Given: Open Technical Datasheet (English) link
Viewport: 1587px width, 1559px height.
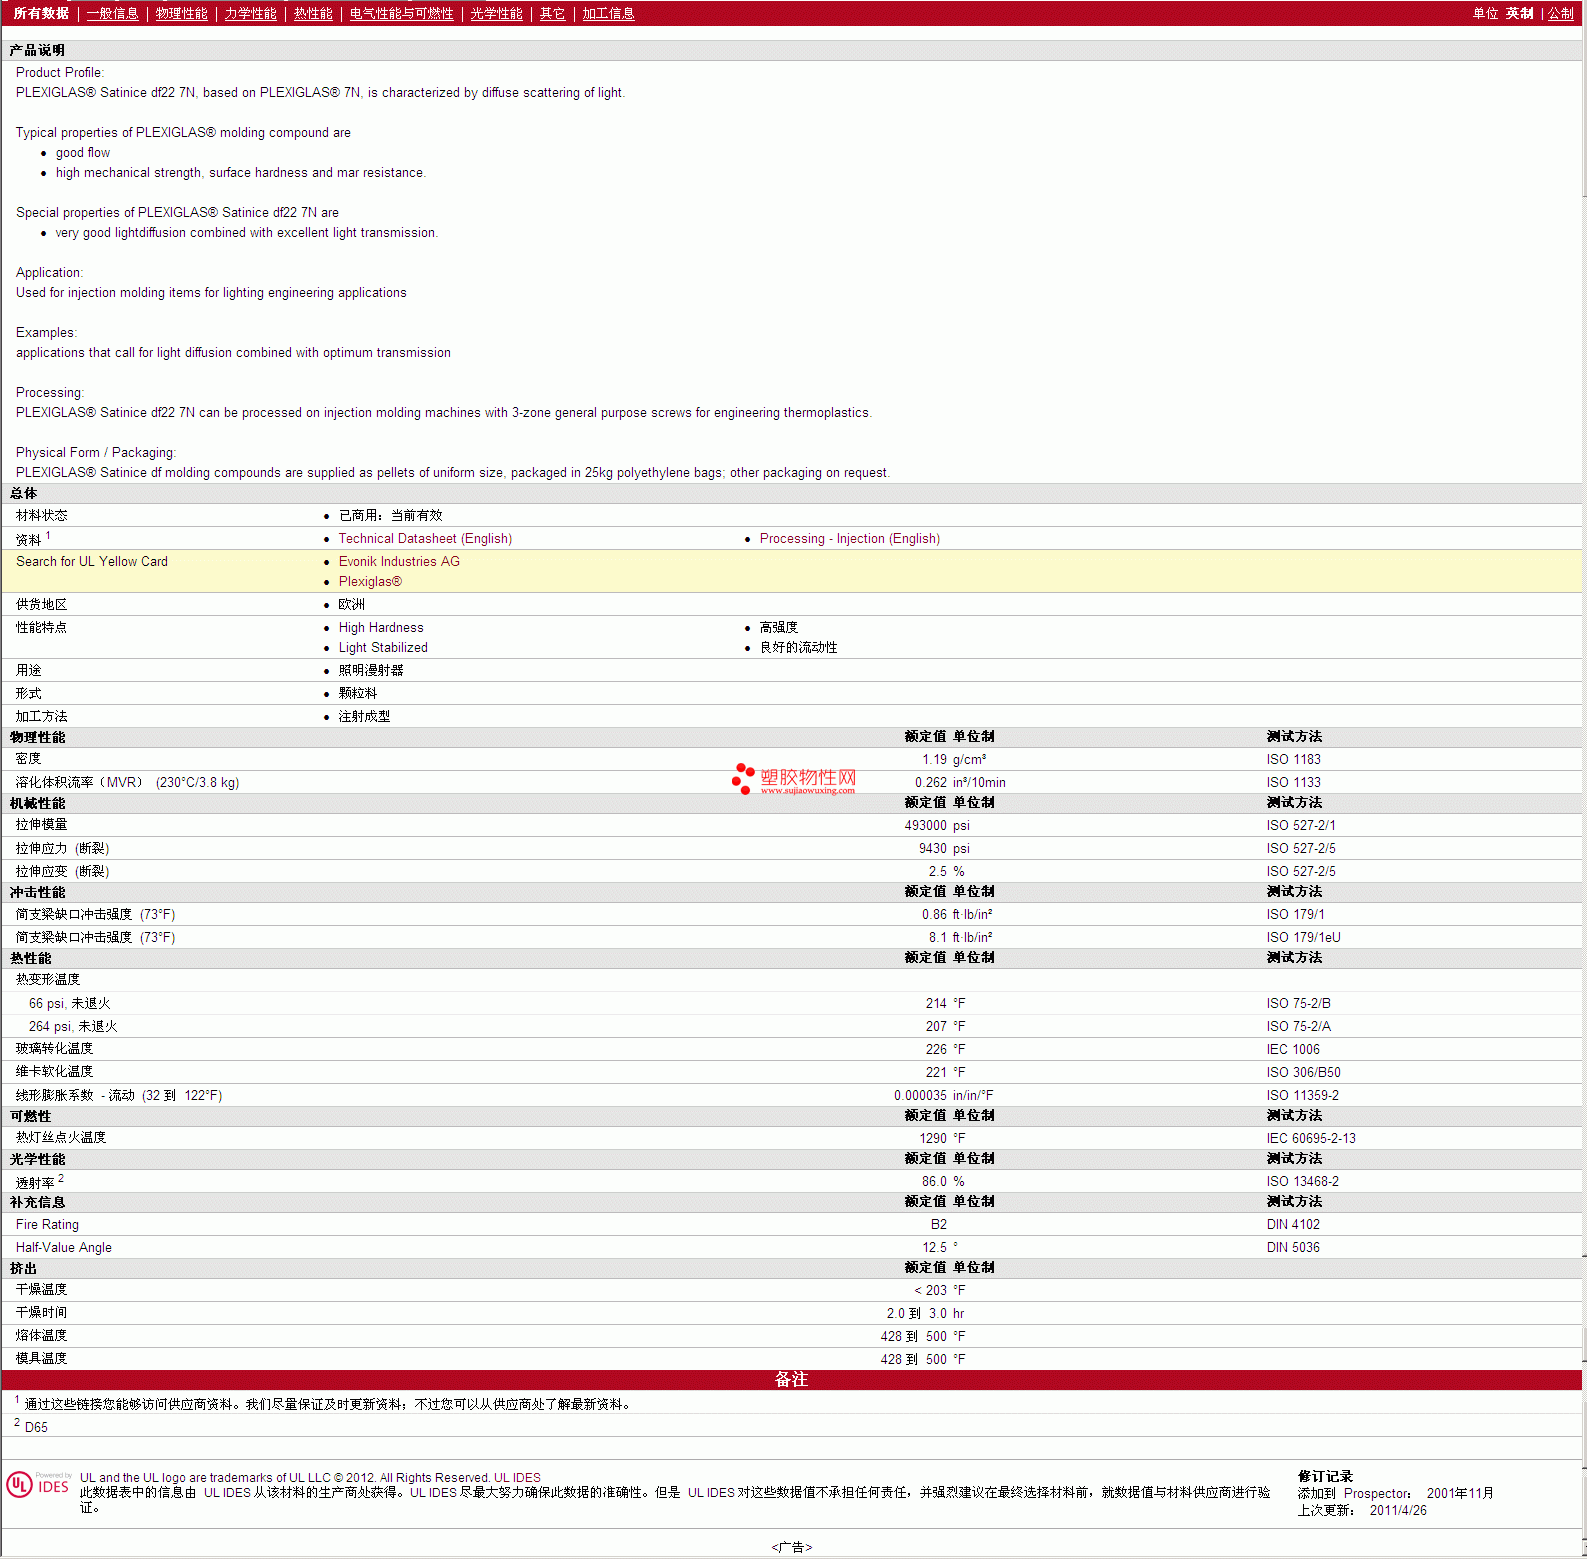Looking at the screenshot, I should (x=426, y=539).
